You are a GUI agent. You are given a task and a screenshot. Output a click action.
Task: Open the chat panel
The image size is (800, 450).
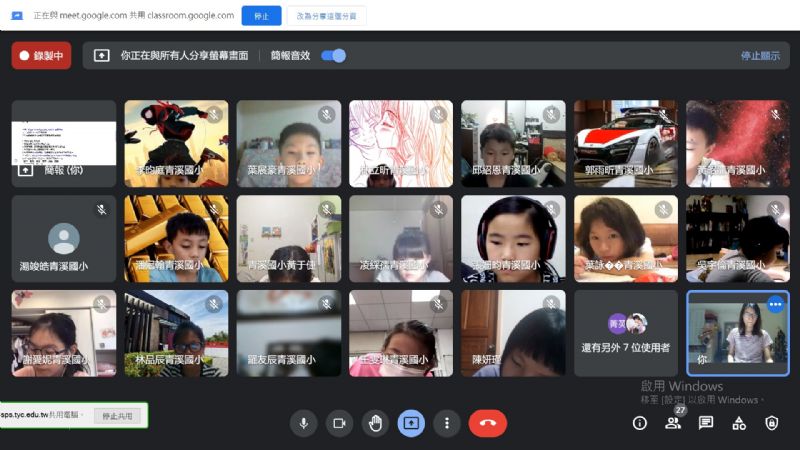[706, 423]
